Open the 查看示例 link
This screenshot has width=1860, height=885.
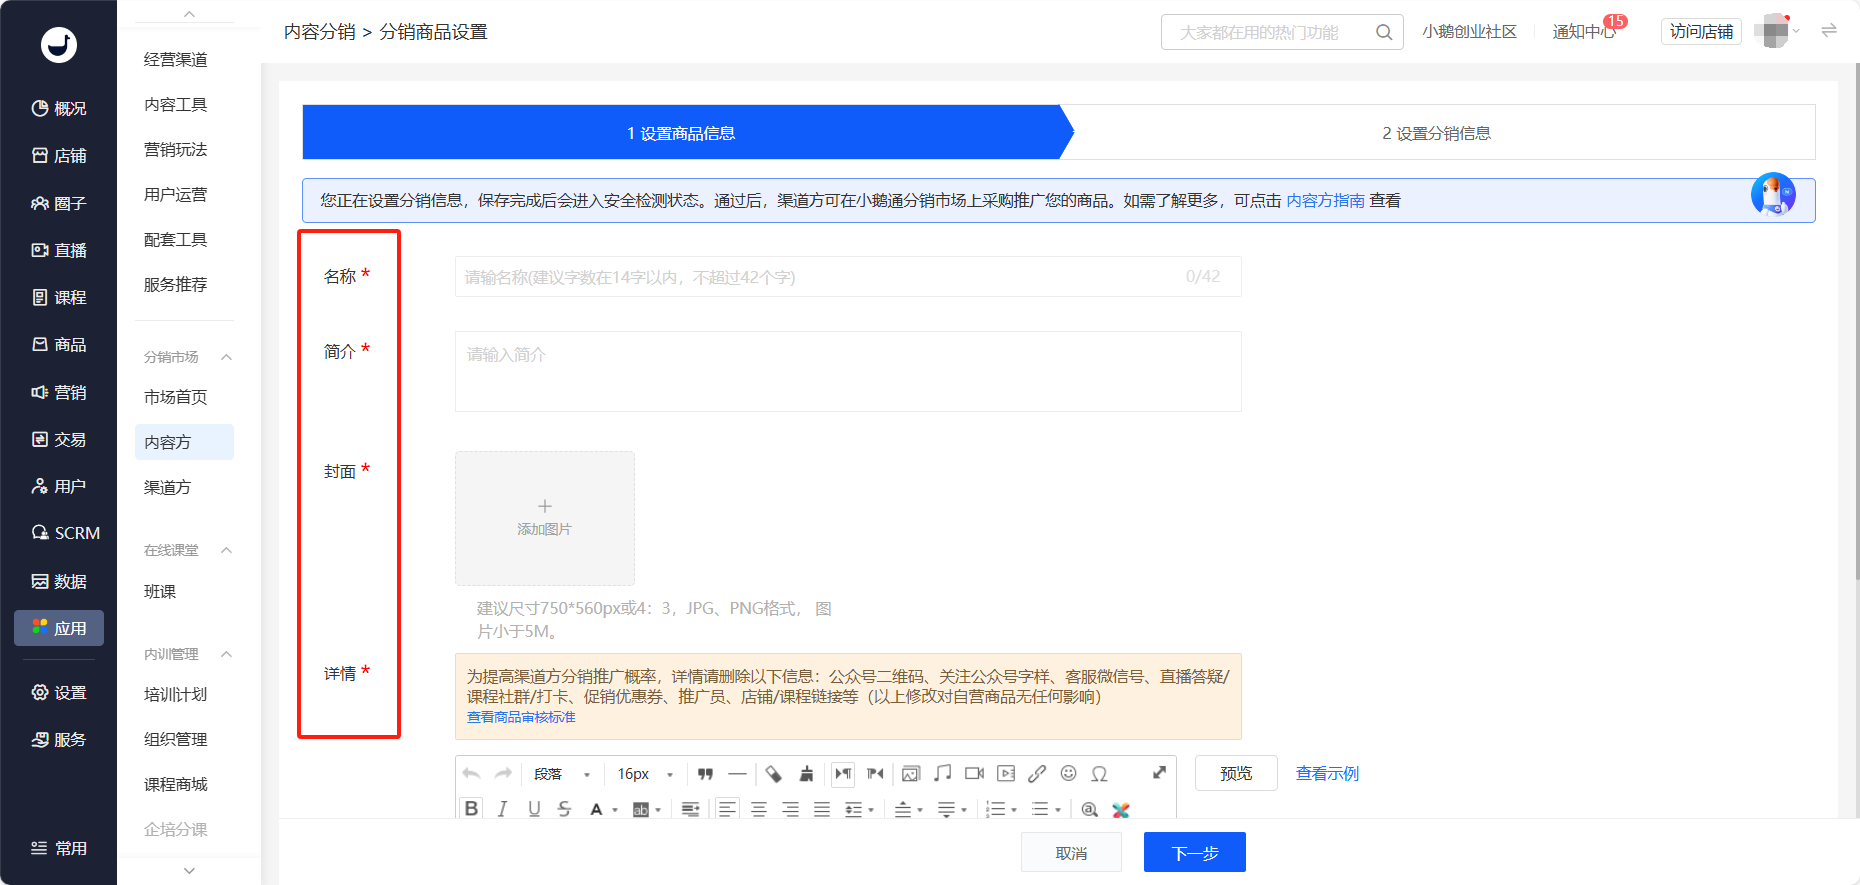(x=1327, y=773)
